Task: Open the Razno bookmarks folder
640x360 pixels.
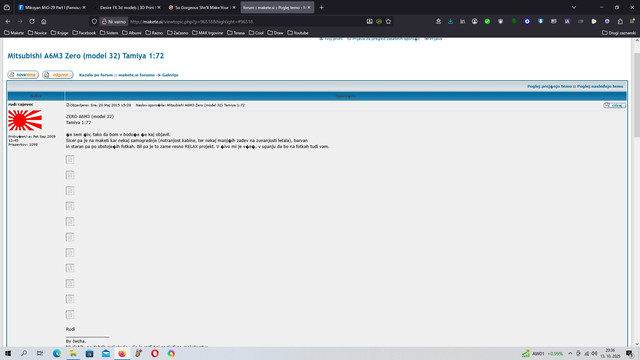Action: (x=154, y=33)
